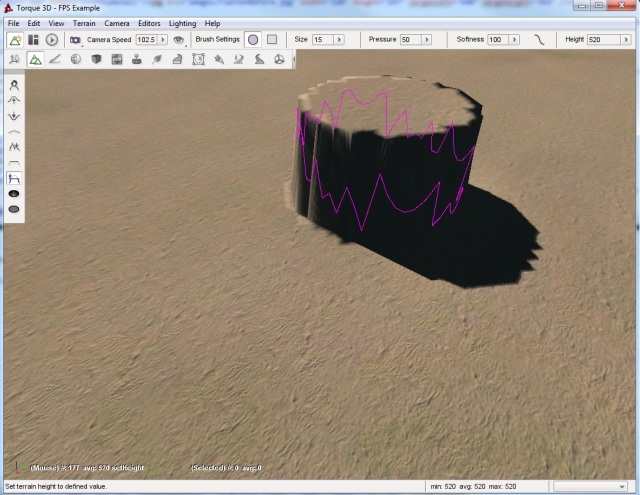Click the Play Game button icon

(52, 40)
